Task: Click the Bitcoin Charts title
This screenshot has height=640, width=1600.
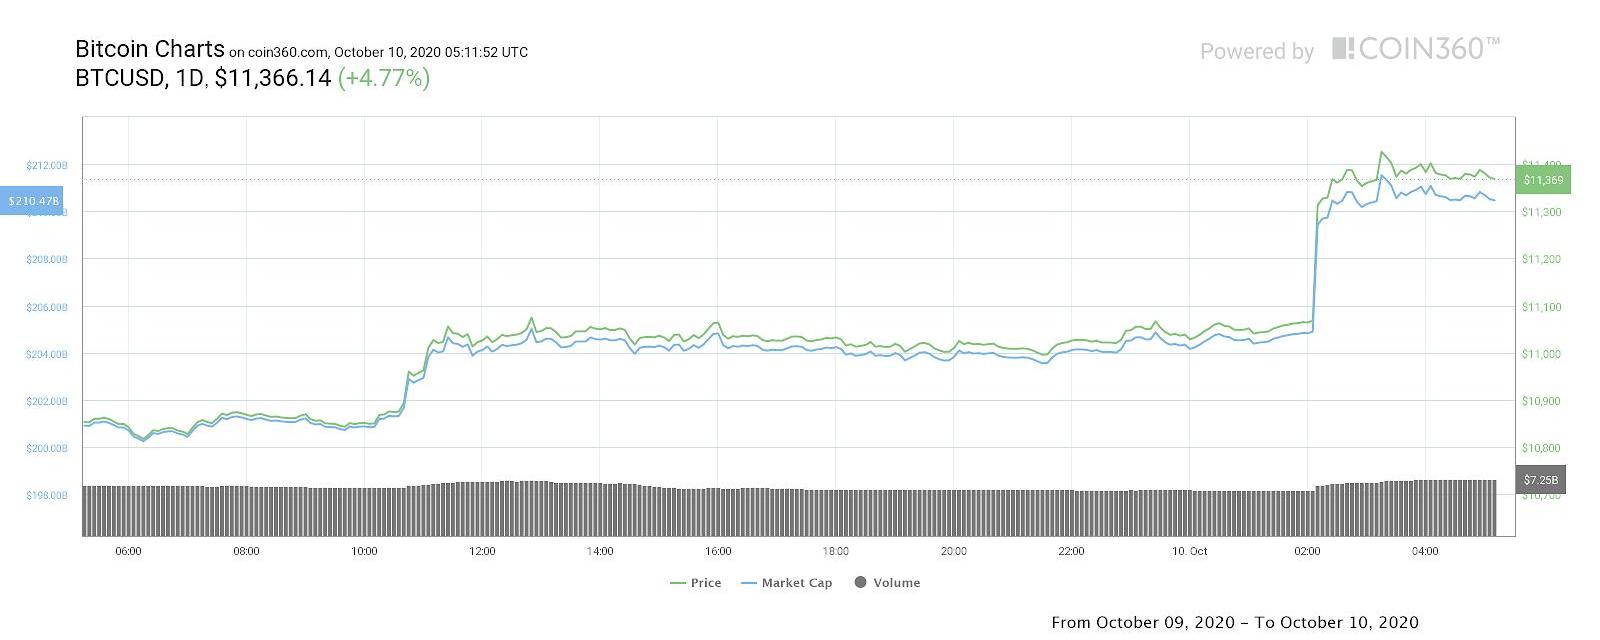Action: pos(149,49)
